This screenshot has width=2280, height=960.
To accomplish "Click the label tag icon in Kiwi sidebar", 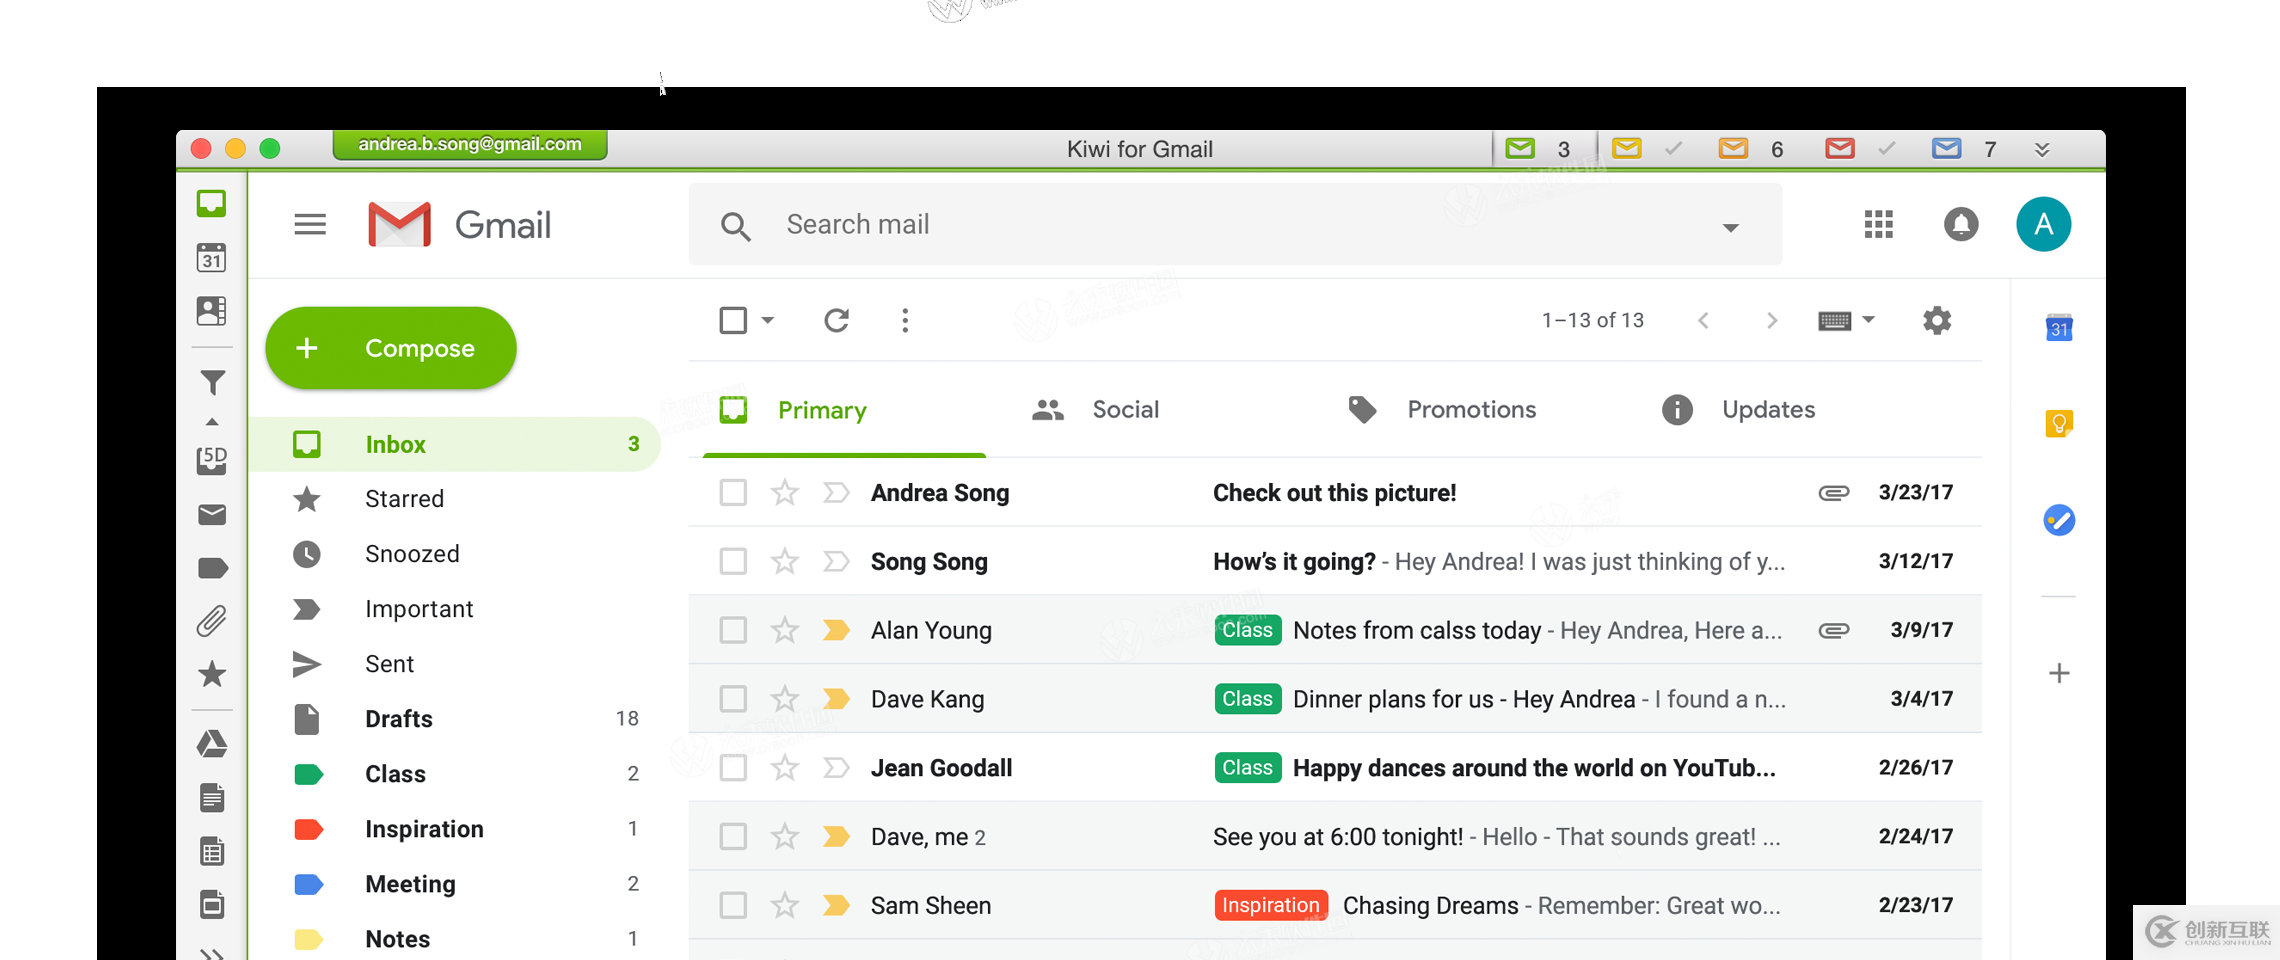I will click(x=213, y=569).
